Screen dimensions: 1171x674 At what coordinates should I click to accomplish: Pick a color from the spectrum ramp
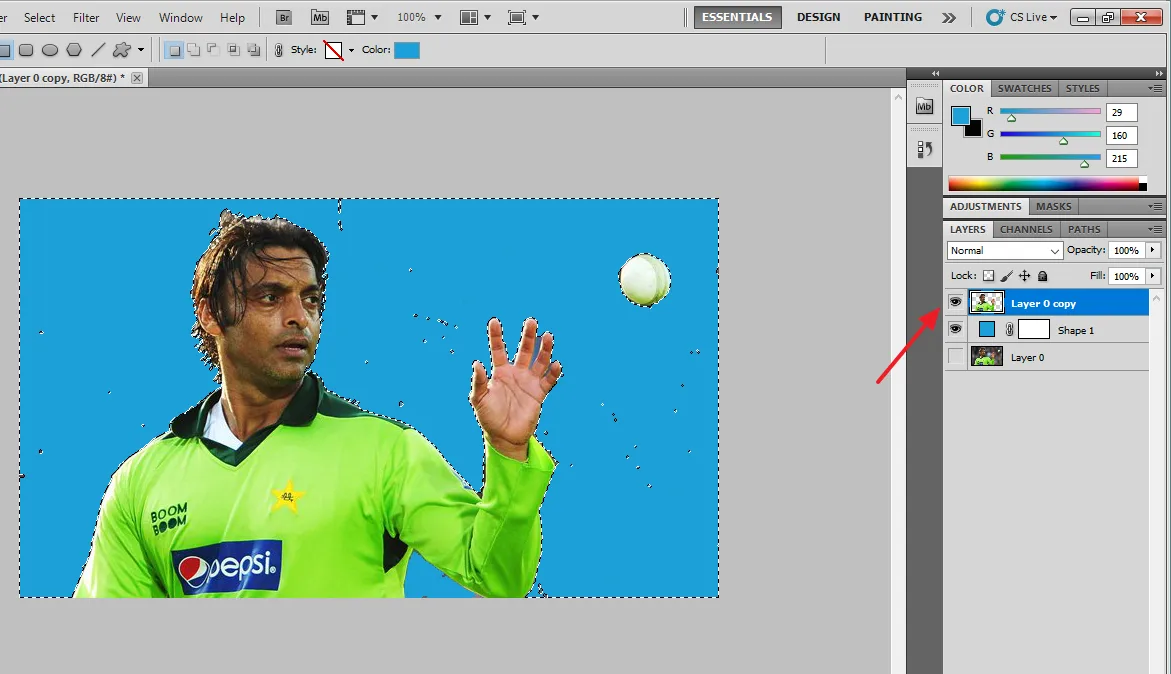point(1047,184)
